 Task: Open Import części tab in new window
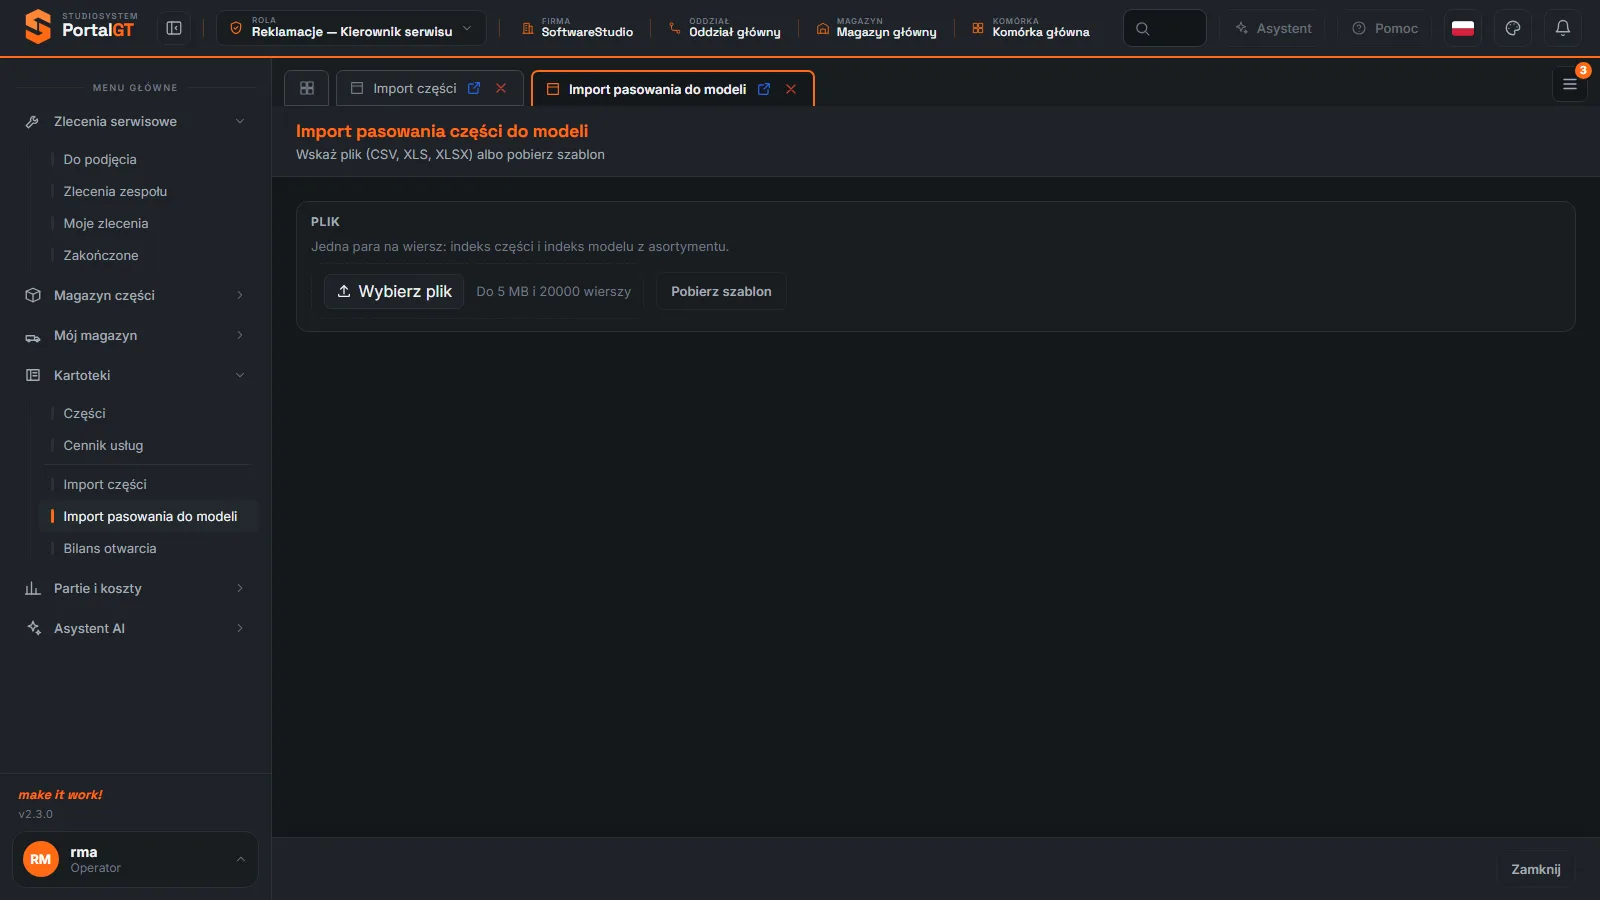[x=474, y=88]
